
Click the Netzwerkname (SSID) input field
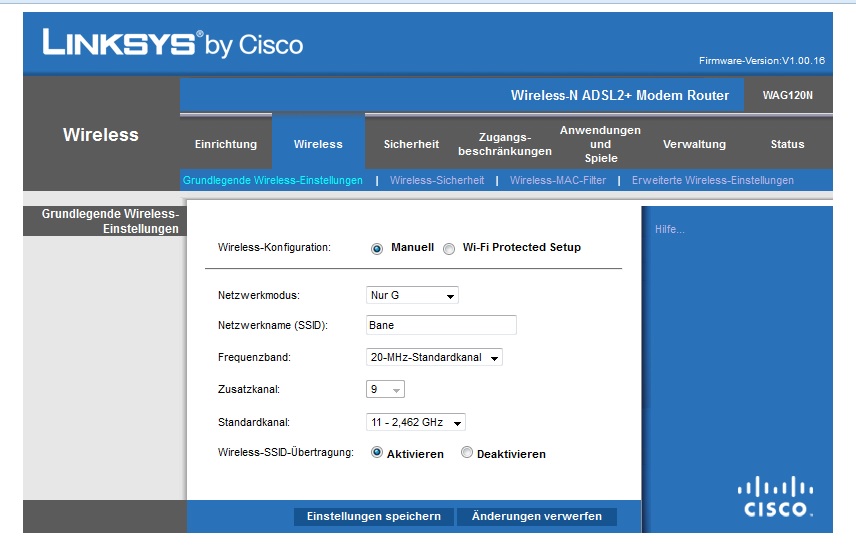tap(441, 325)
